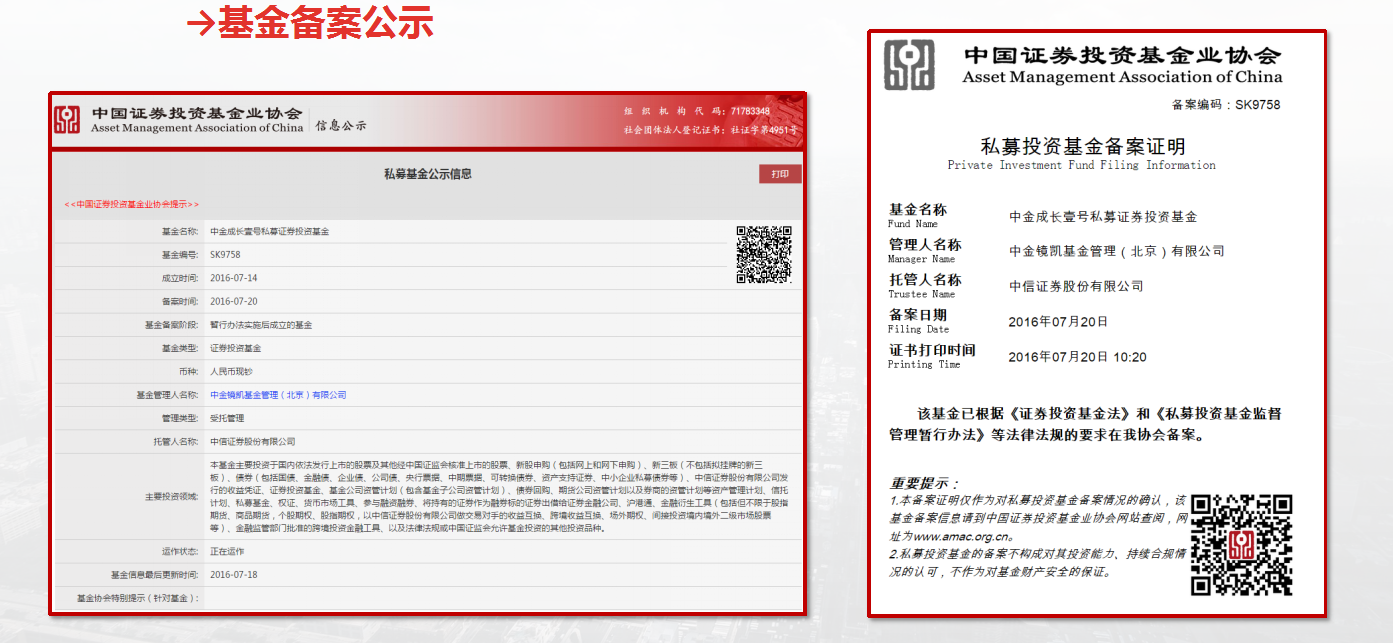Click the AMAC logo on the info webpage
The width and height of the screenshot is (1393, 643).
pyautogui.click(x=67, y=120)
